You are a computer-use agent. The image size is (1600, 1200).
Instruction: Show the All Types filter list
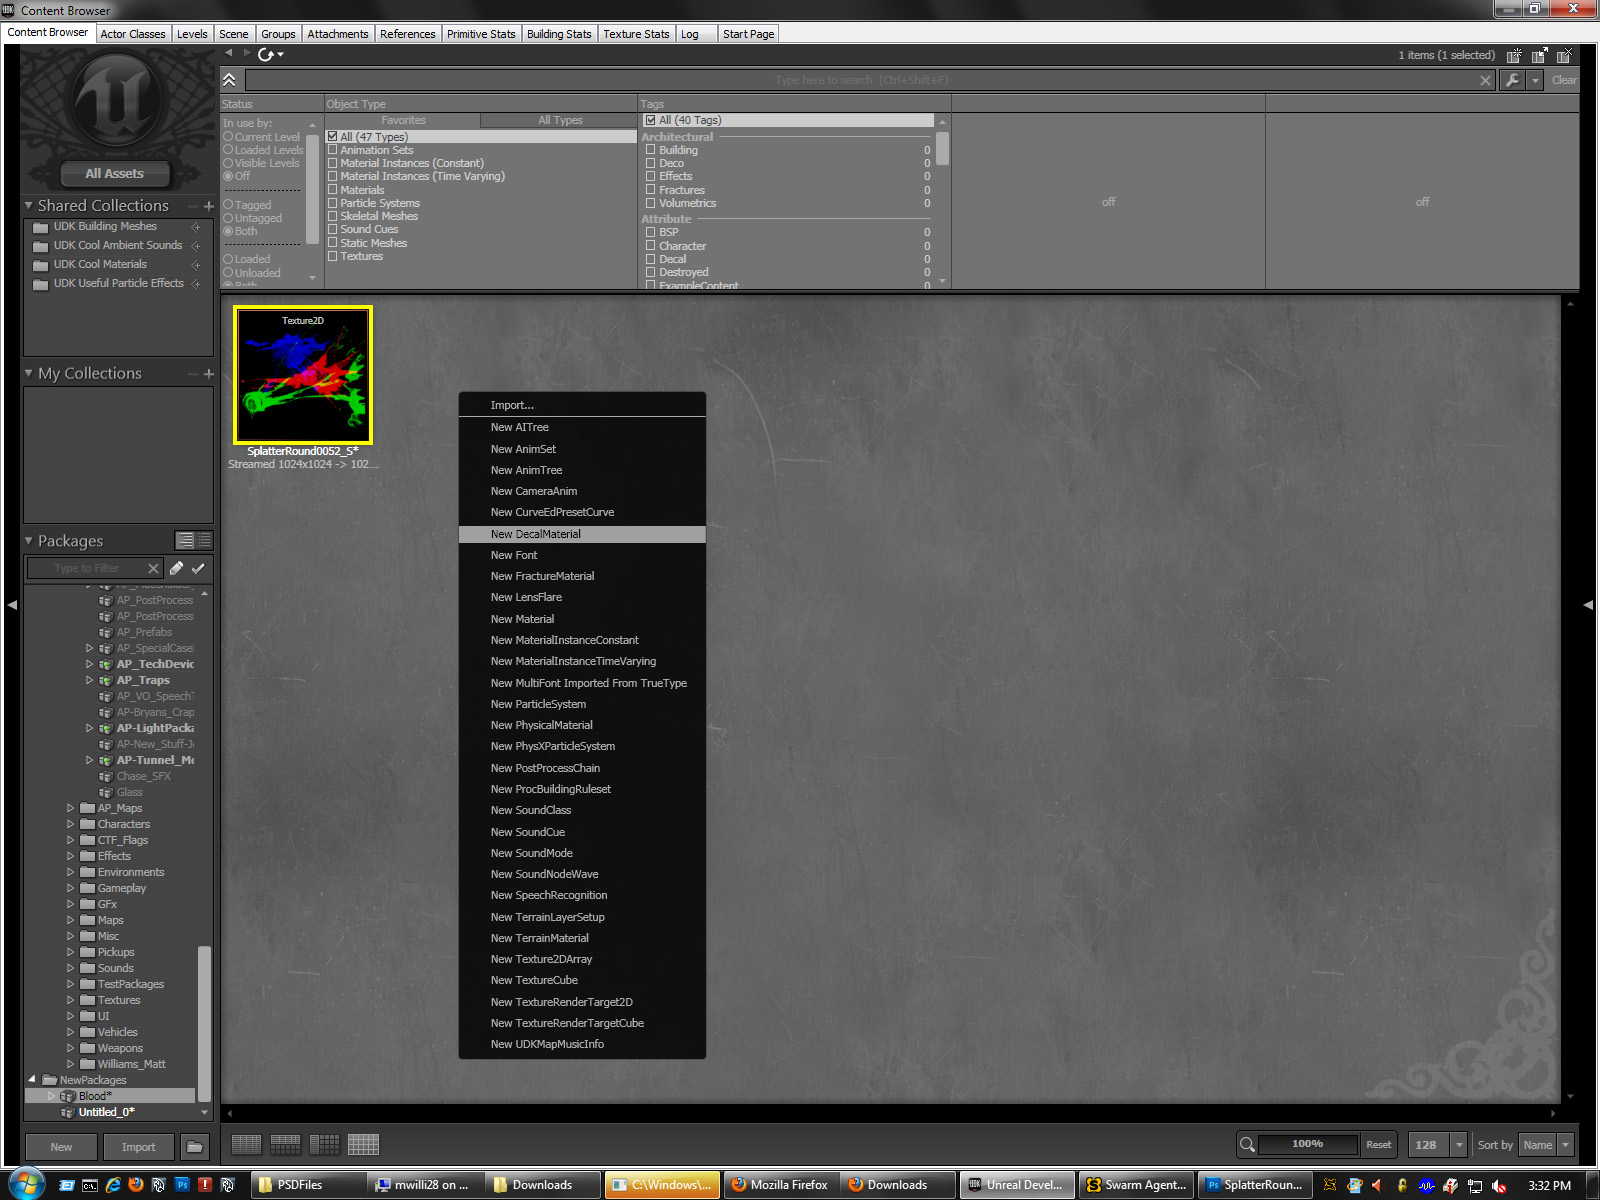coord(560,120)
